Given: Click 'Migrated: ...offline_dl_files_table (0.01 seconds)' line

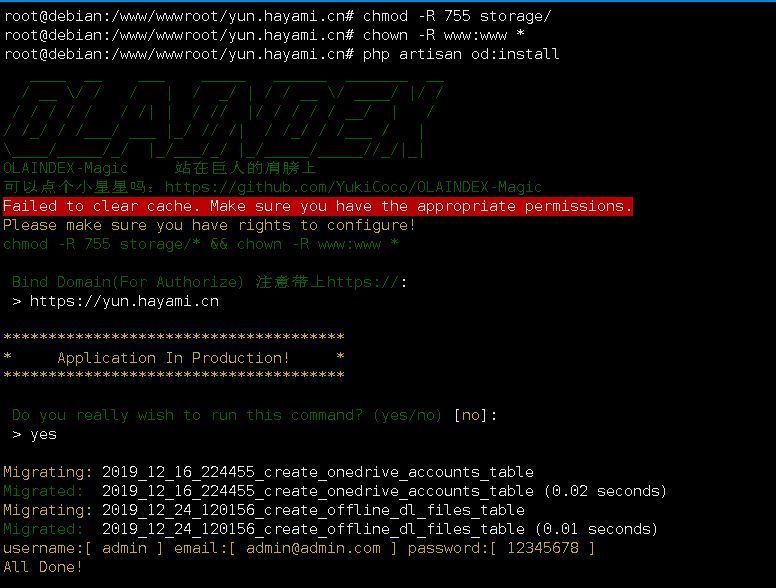Looking at the screenshot, I should 330,529.
